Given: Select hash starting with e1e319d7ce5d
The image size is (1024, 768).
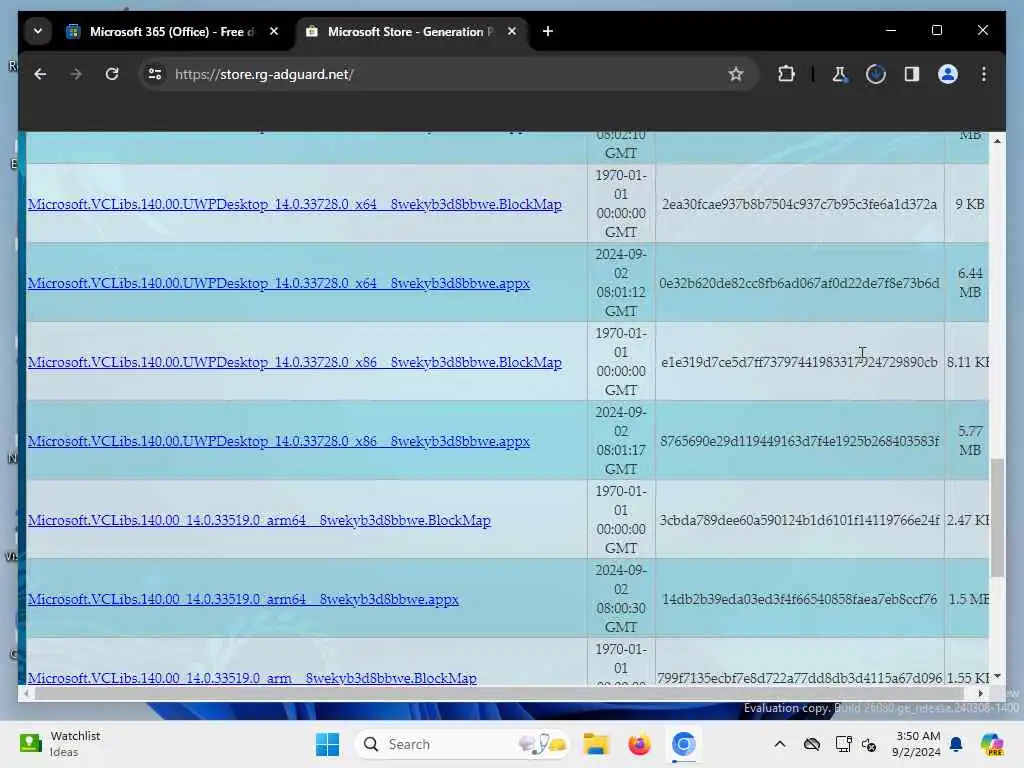Looking at the screenshot, I should point(799,362).
